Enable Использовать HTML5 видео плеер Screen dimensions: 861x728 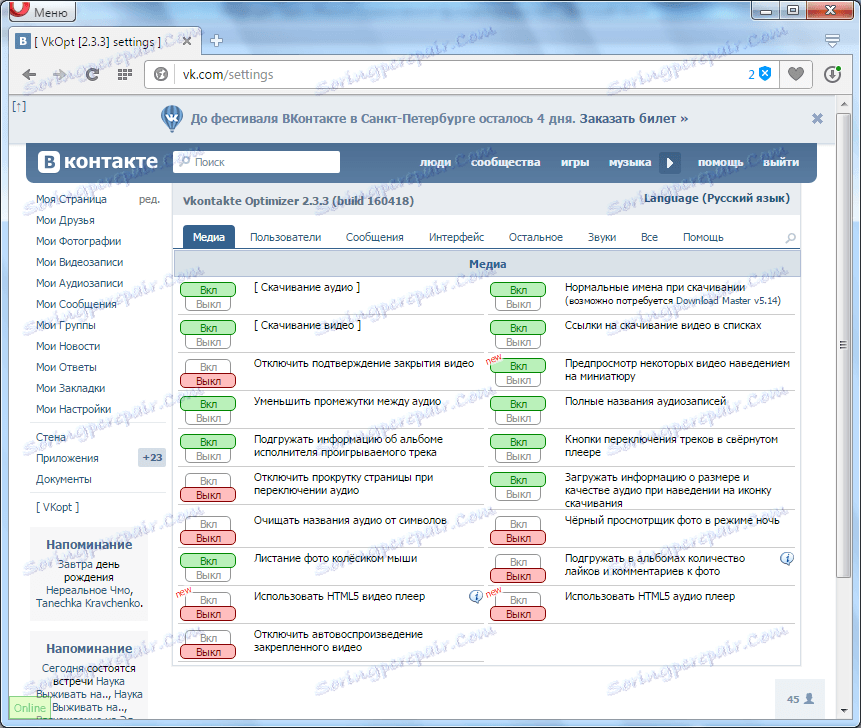pyautogui.click(x=208, y=600)
